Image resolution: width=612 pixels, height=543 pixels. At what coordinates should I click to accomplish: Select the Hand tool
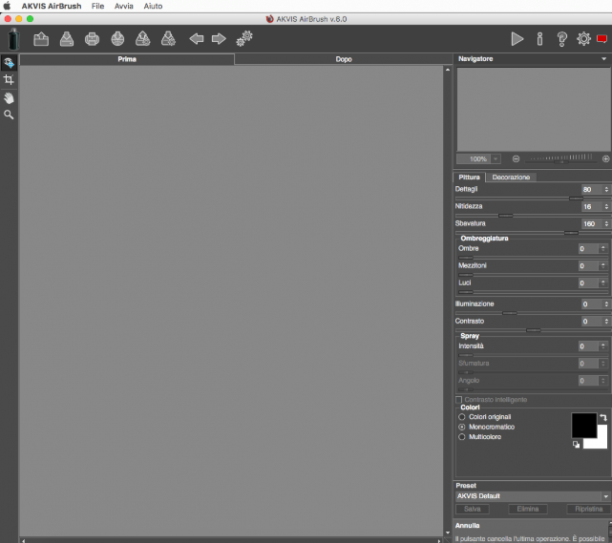[x=9, y=98]
